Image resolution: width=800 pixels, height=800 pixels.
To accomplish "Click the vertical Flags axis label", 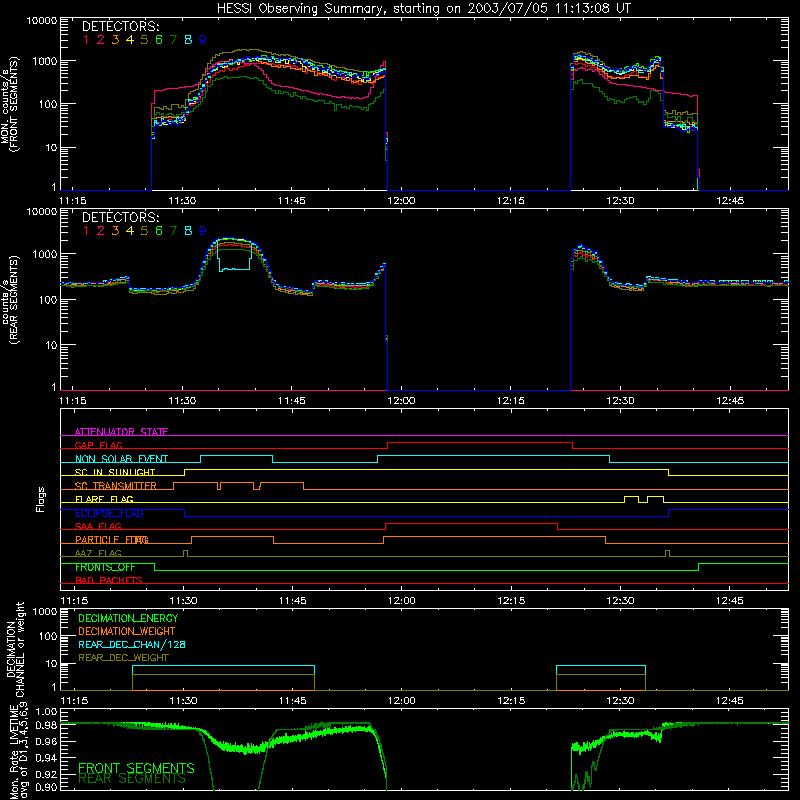I will click(41, 499).
